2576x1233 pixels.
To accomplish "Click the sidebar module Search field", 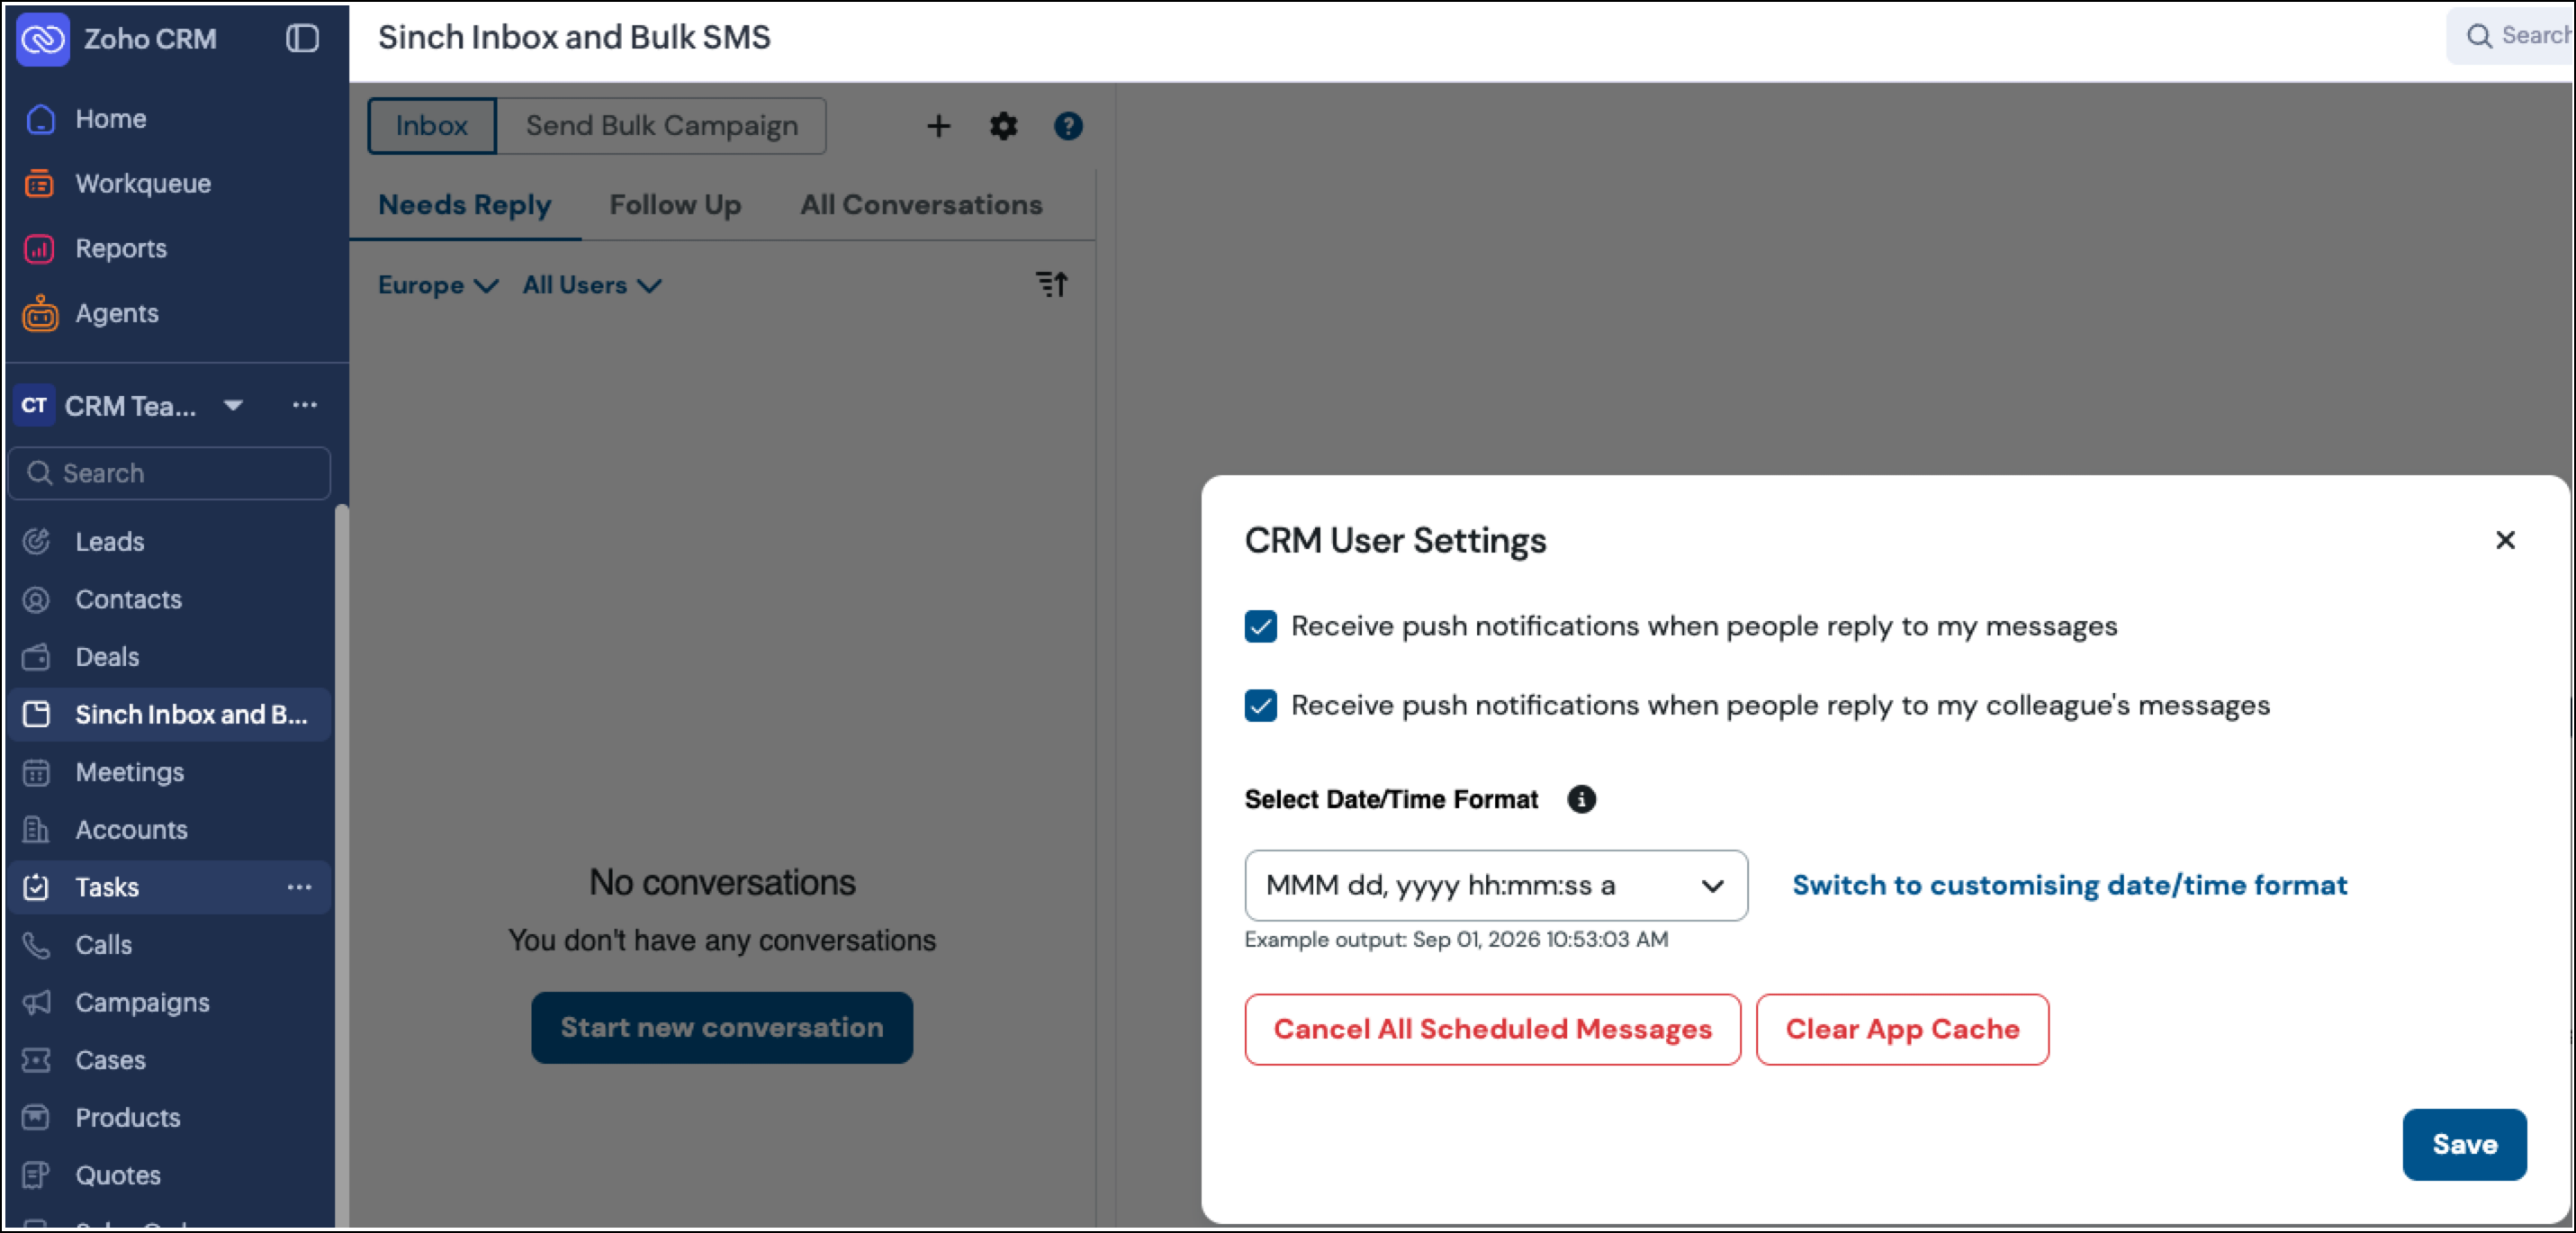I will tap(170, 474).
